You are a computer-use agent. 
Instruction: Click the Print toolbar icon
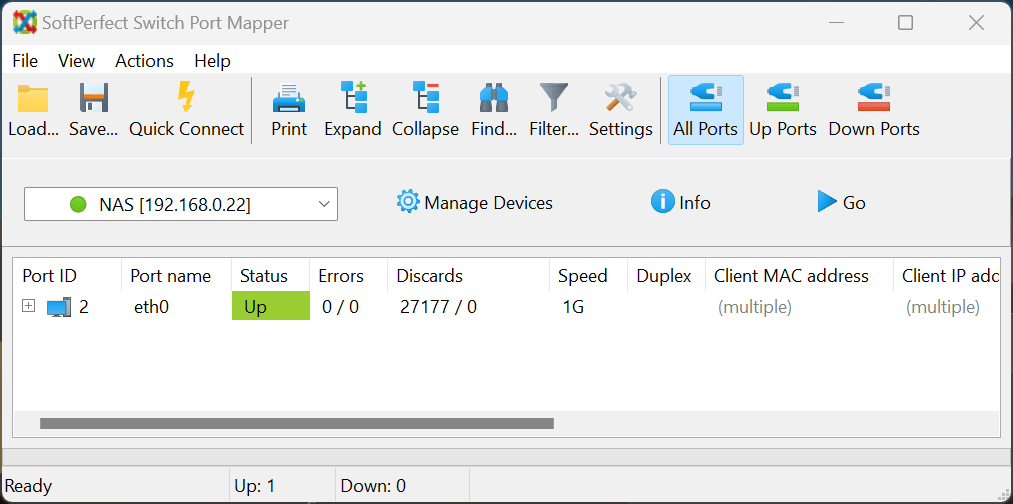tap(289, 99)
